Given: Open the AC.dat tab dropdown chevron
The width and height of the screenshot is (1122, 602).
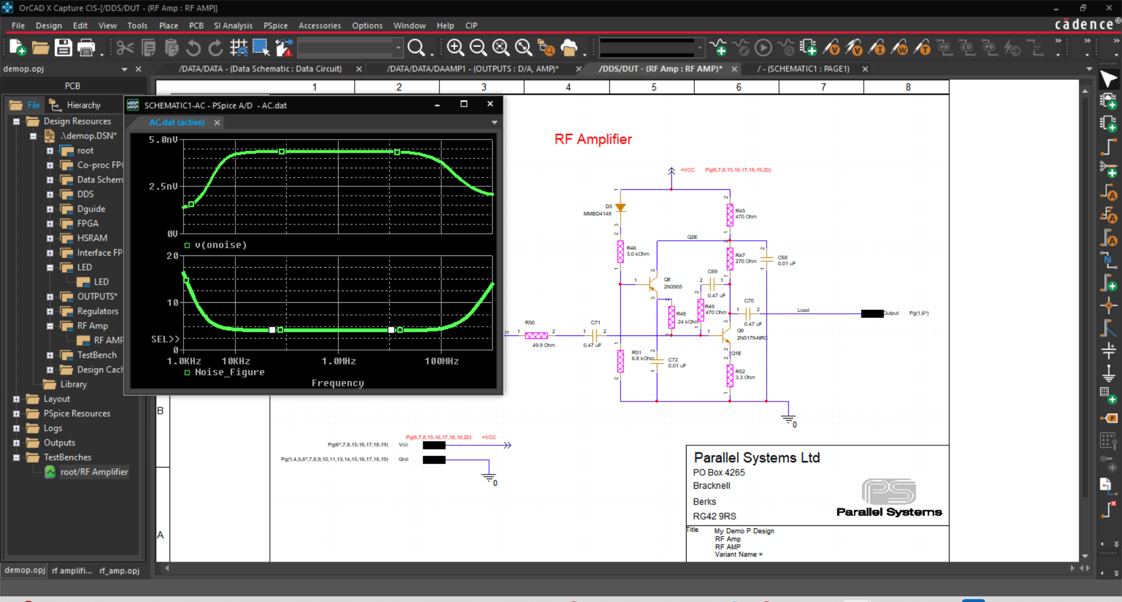Looking at the screenshot, I should click(494, 122).
